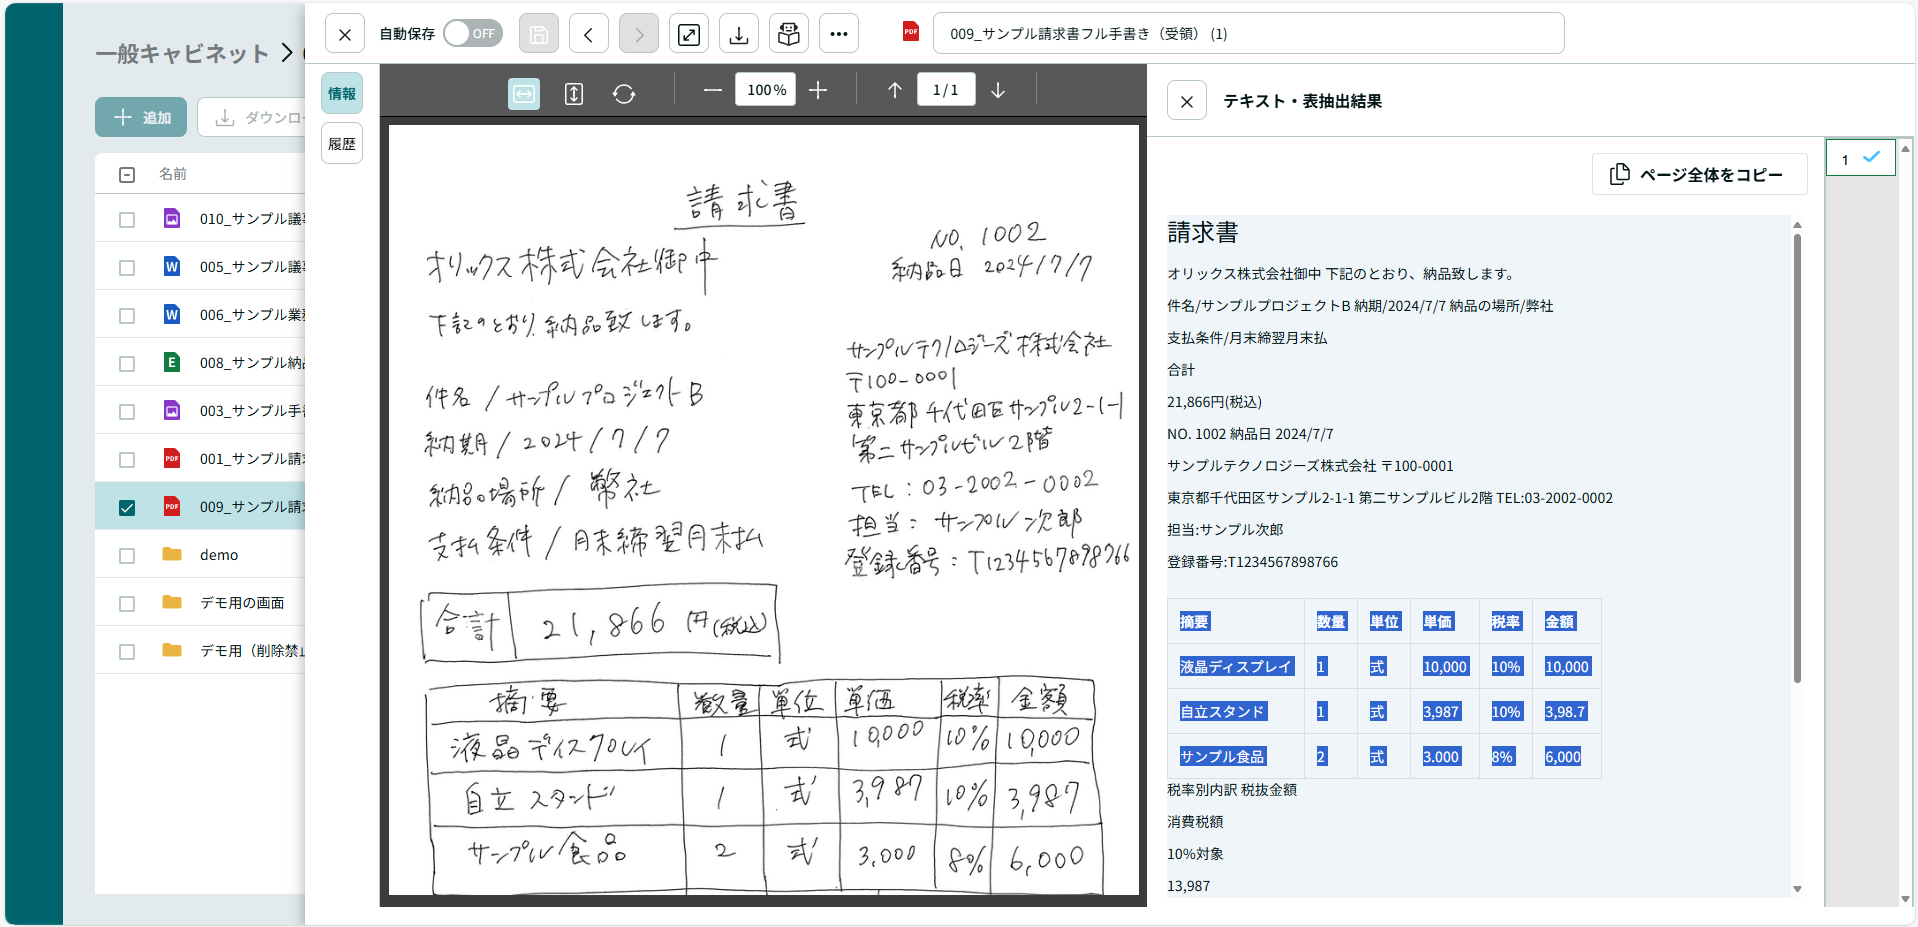1918x927 pixels.
Task: Open document in expanded view icon
Action: [689, 34]
